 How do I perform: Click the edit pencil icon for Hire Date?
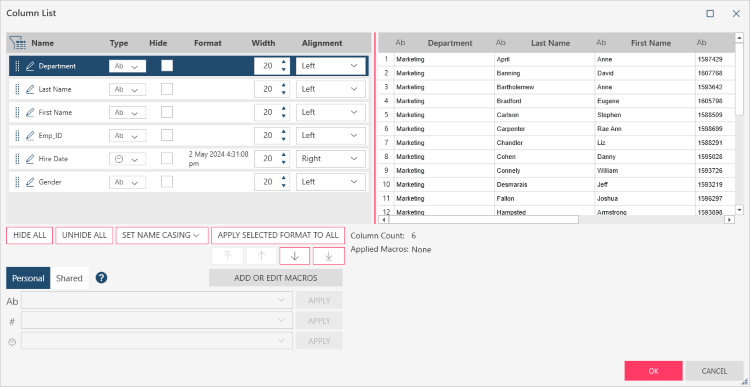coord(30,158)
